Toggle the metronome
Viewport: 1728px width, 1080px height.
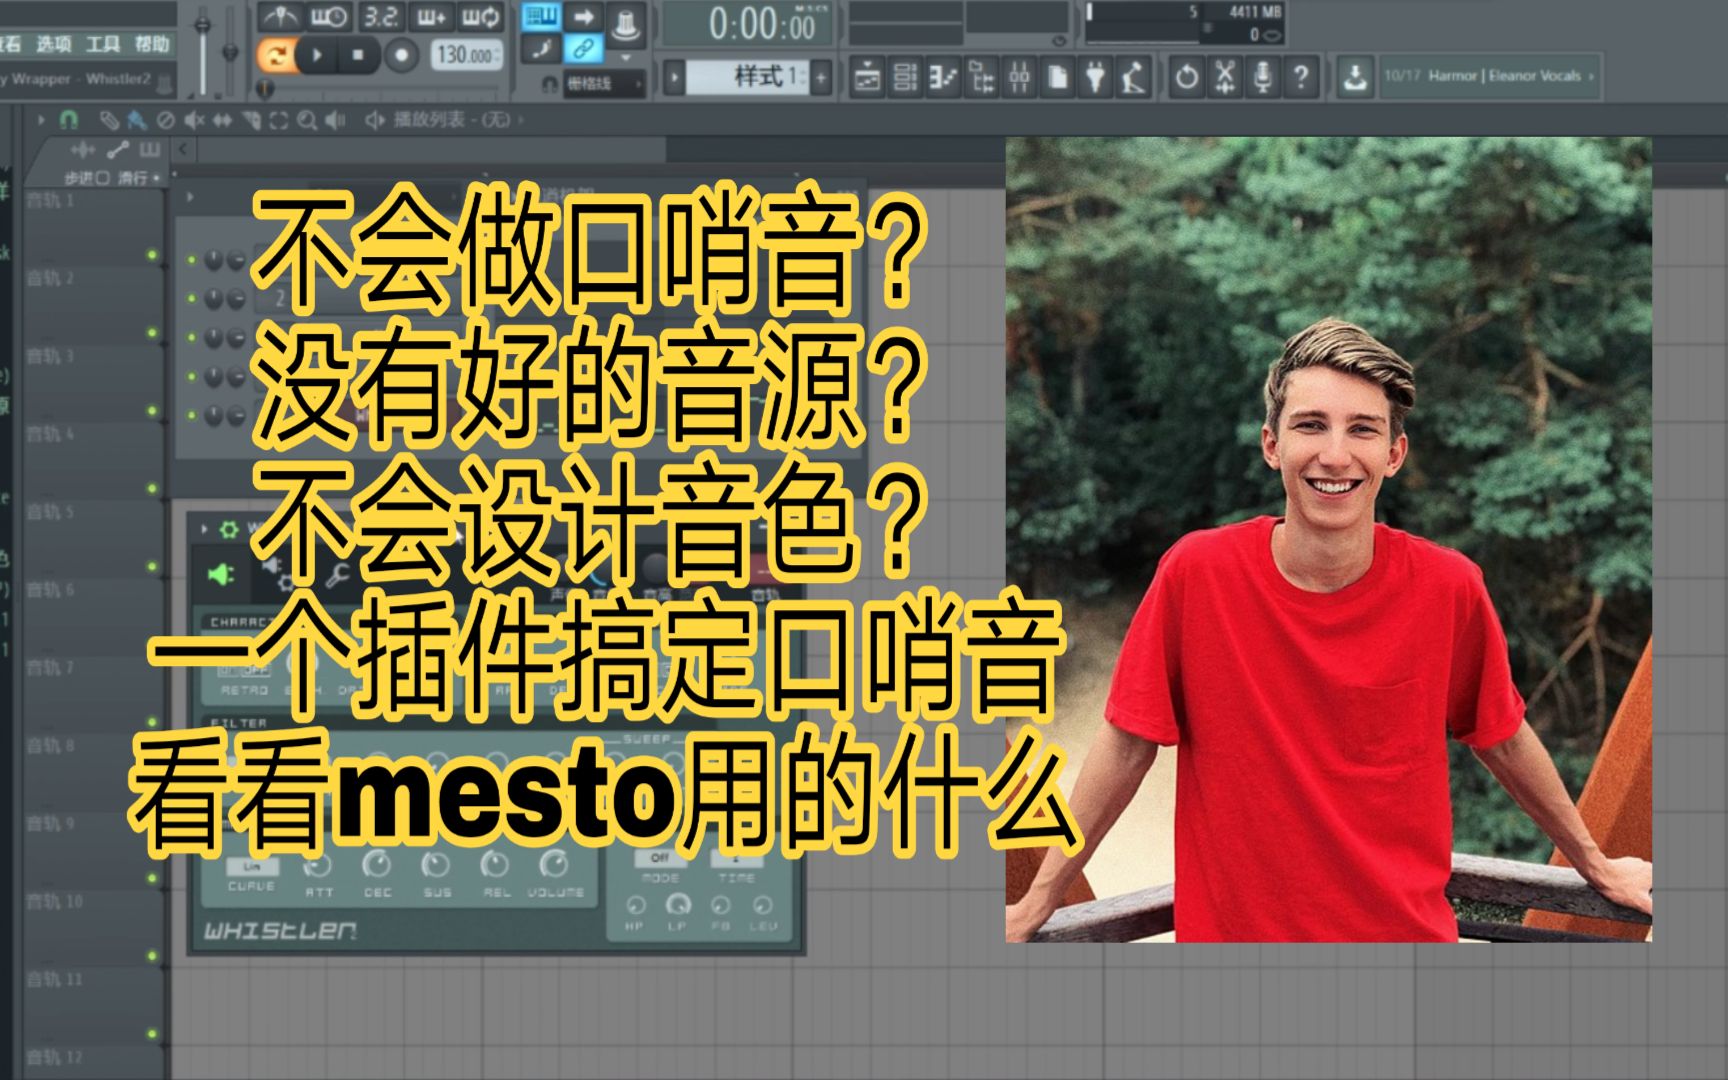point(280,17)
